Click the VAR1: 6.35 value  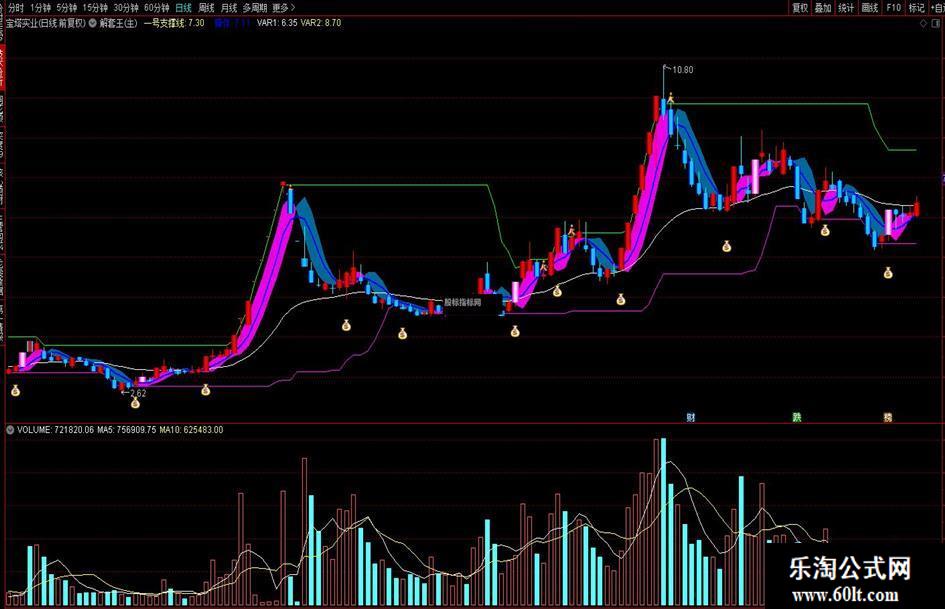(277, 23)
